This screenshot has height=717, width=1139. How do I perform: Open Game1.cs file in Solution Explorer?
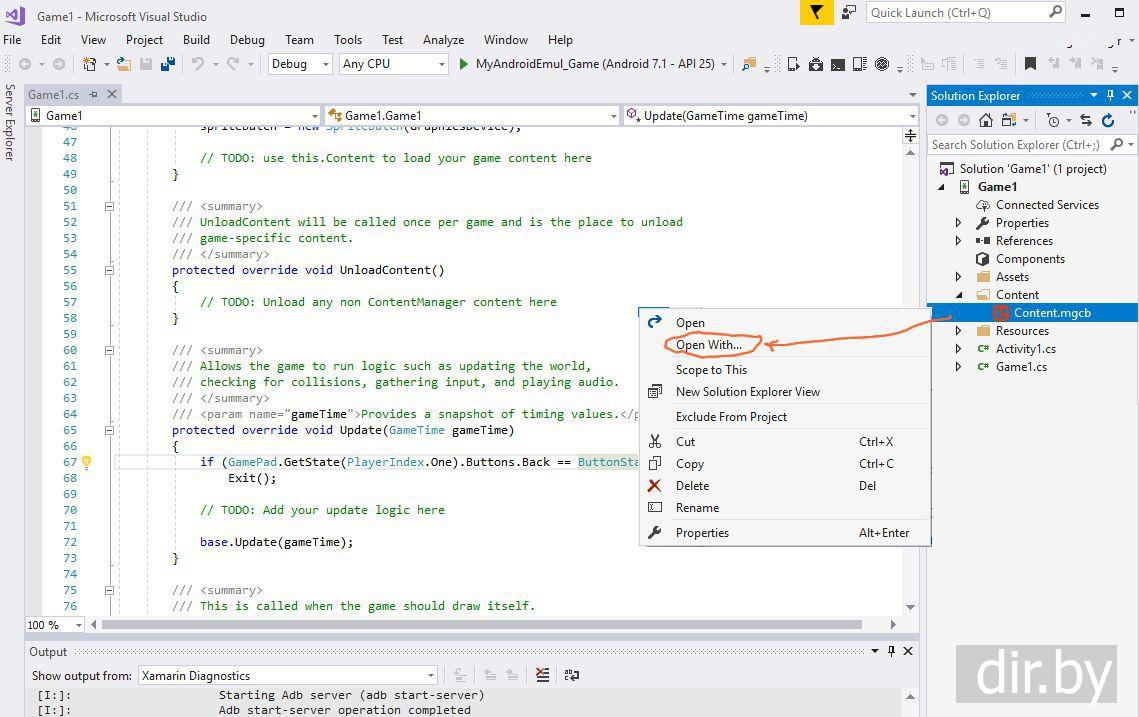tap(1021, 367)
